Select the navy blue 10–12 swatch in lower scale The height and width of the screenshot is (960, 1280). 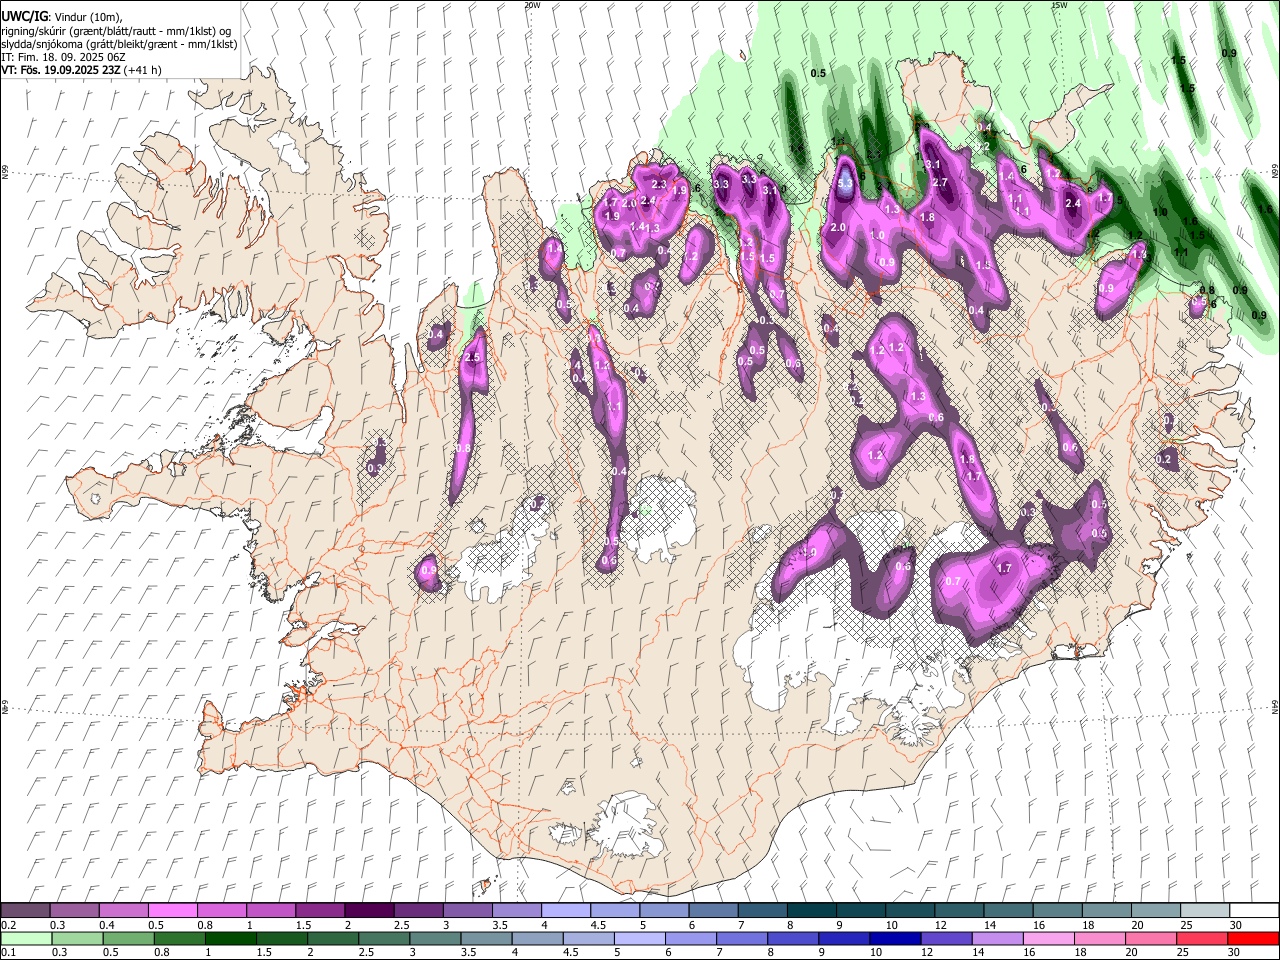click(894, 938)
